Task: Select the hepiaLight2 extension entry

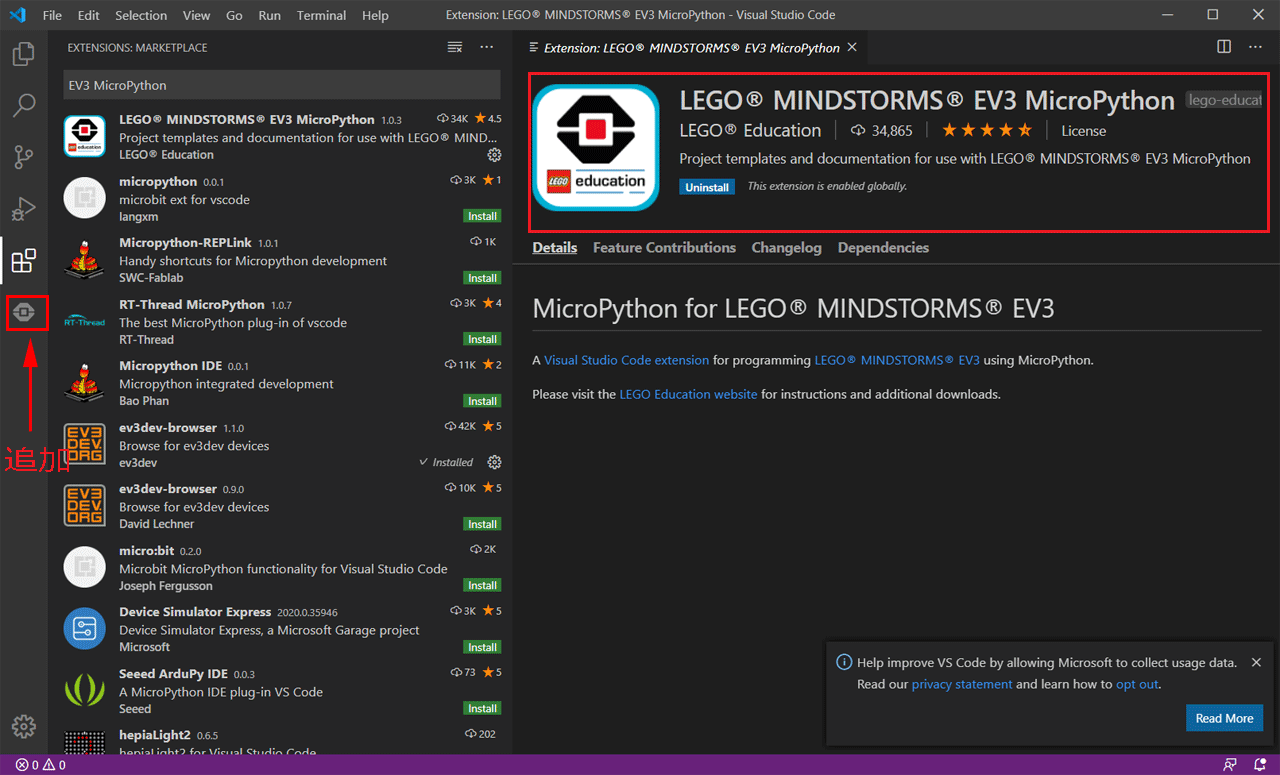Action: [x=281, y=741]
